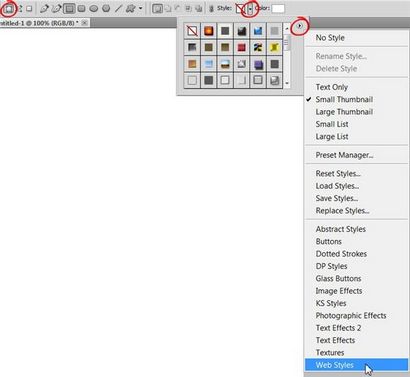
Task: Switch the style view to Large Thumbnail
Action: coord(344,112)
